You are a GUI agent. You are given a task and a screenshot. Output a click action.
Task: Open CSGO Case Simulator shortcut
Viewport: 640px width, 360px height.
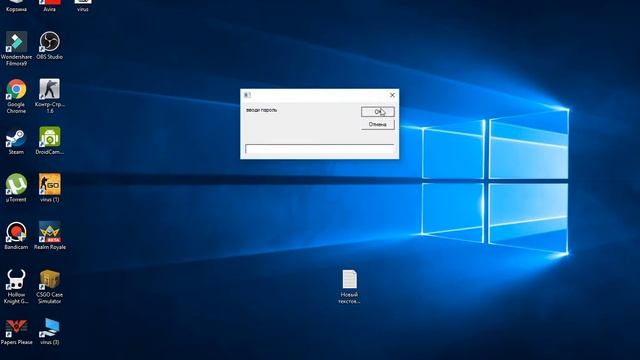(x=49, y=287)
